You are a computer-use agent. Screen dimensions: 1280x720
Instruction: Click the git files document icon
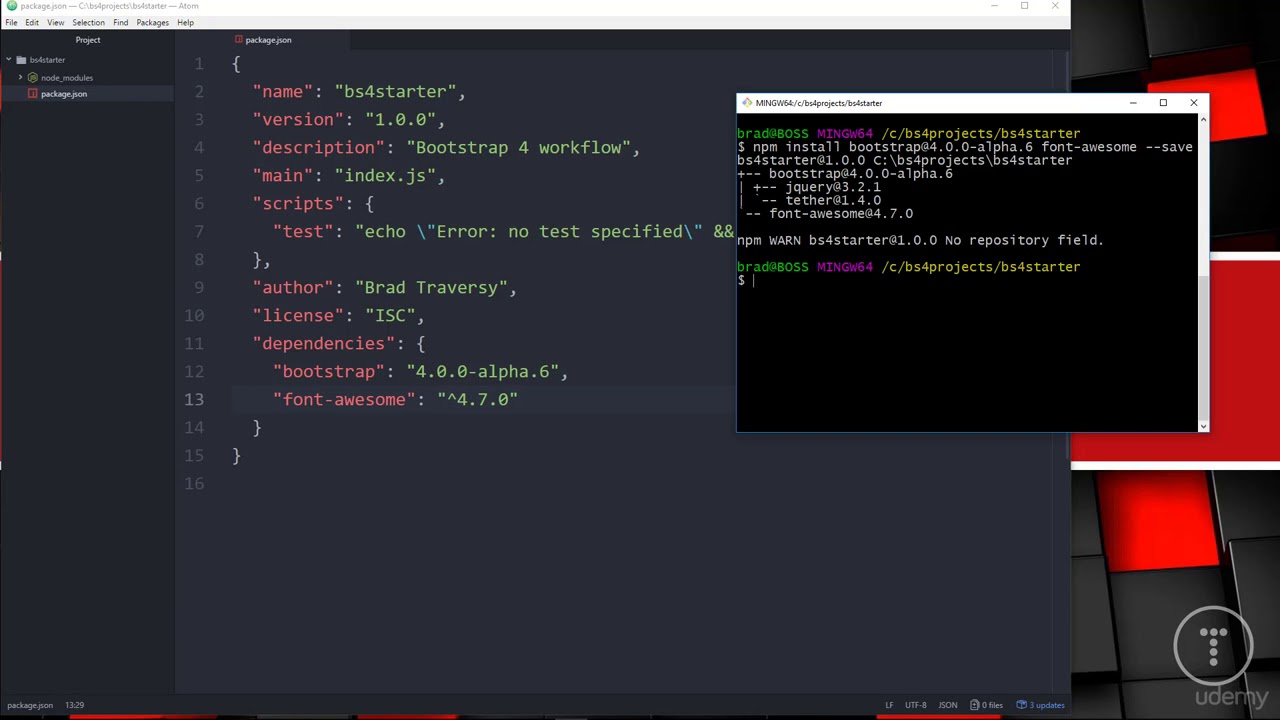975,705
